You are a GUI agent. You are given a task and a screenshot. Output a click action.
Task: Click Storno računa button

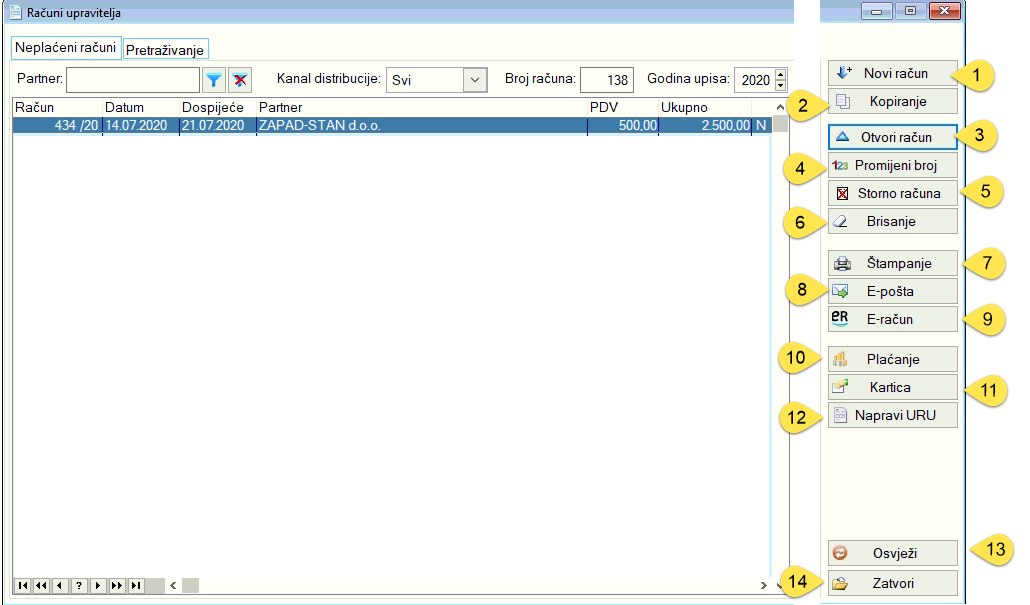[894, 194]
